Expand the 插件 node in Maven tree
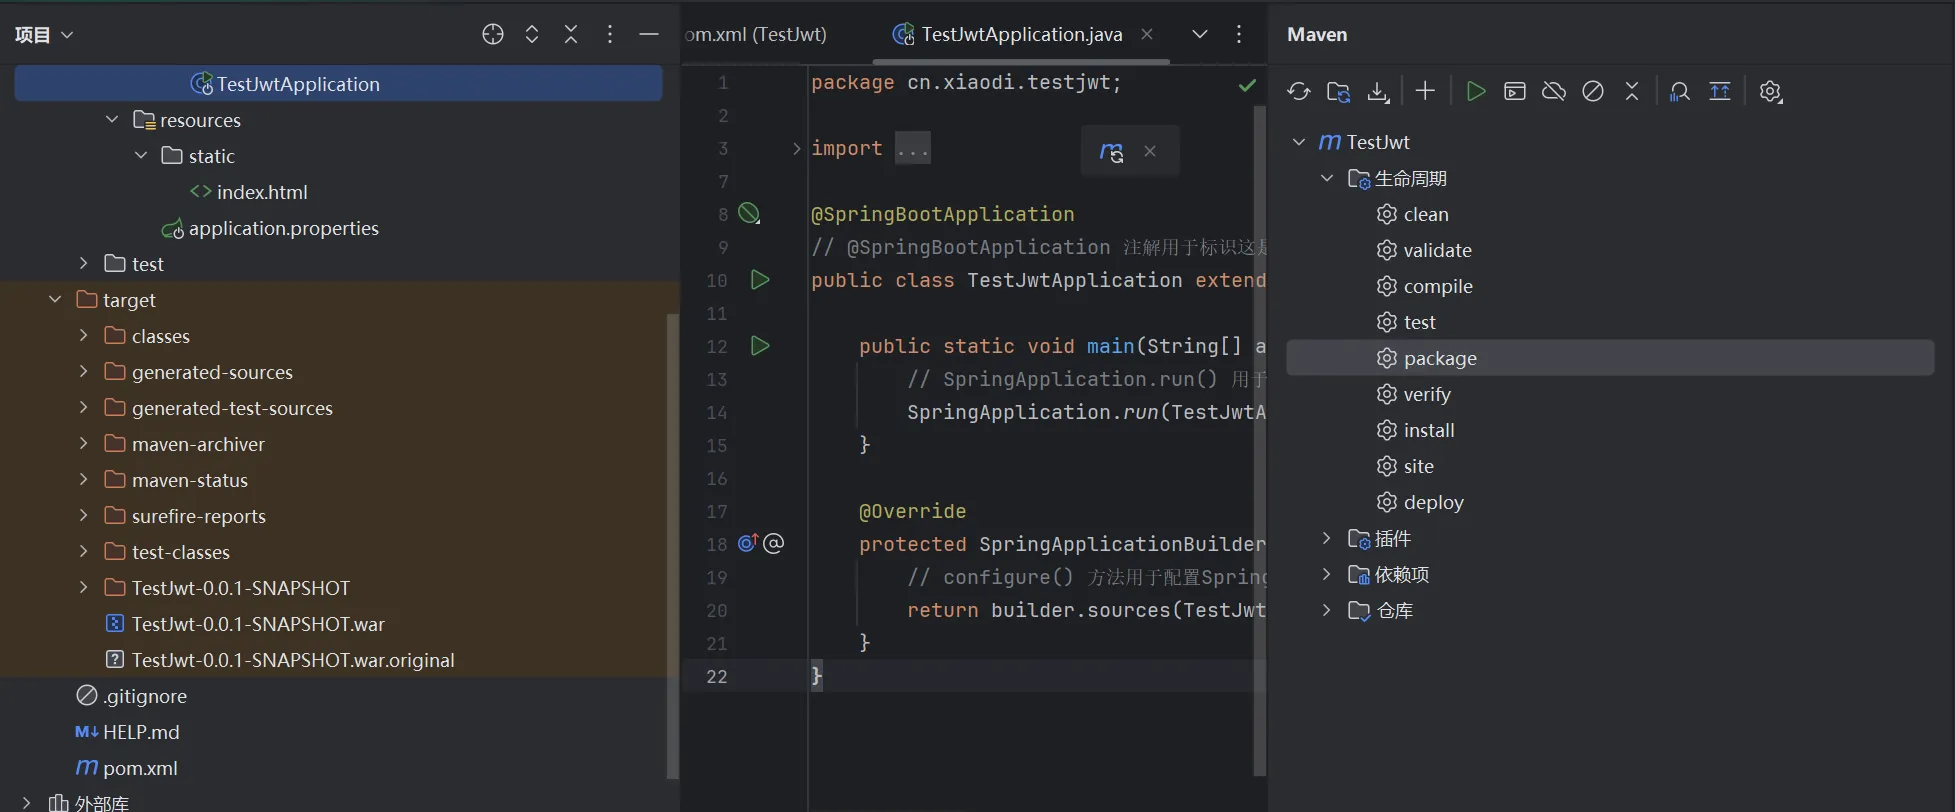This screenshot has height=812, width=1955. coord(1327,539)
